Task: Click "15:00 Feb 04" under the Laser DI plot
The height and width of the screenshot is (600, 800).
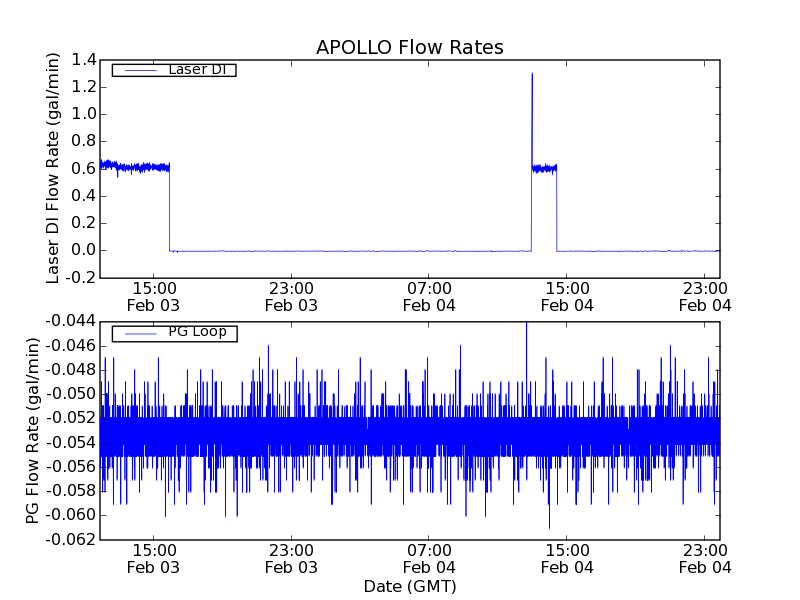Action: click(x=567, y=297)
